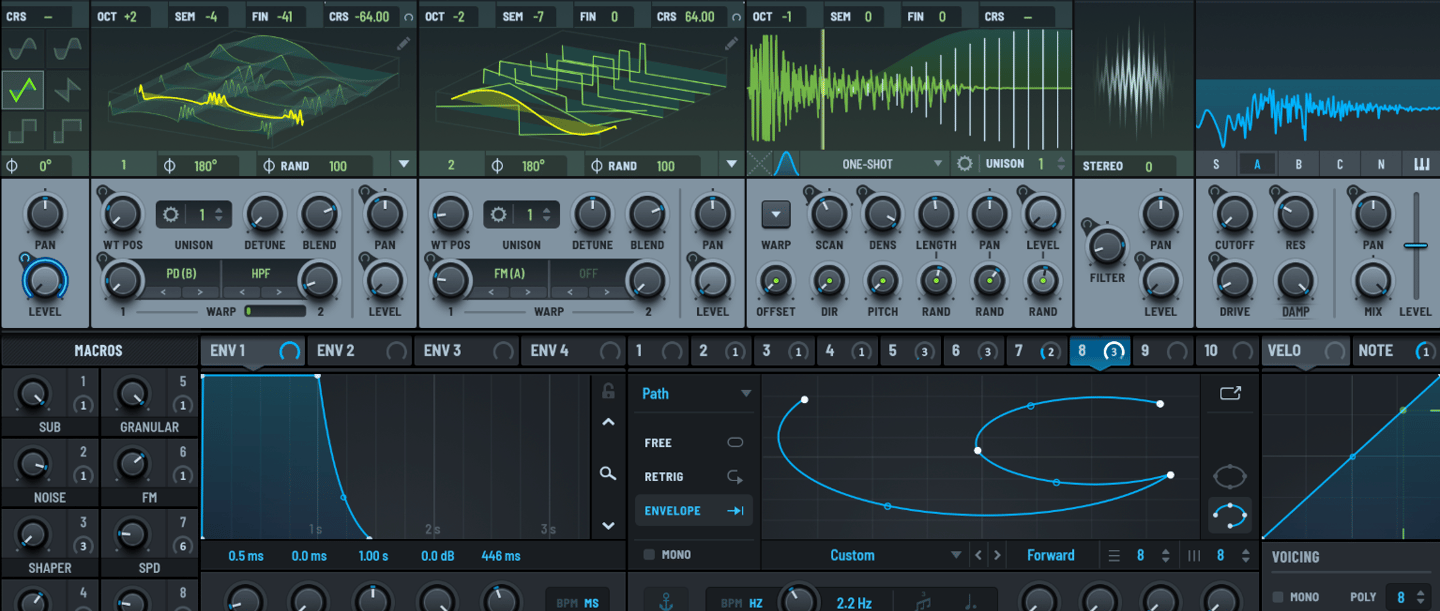
Task: Open Oscillator 2 wavetable editor pencil
Action: (x=731, y=43)
